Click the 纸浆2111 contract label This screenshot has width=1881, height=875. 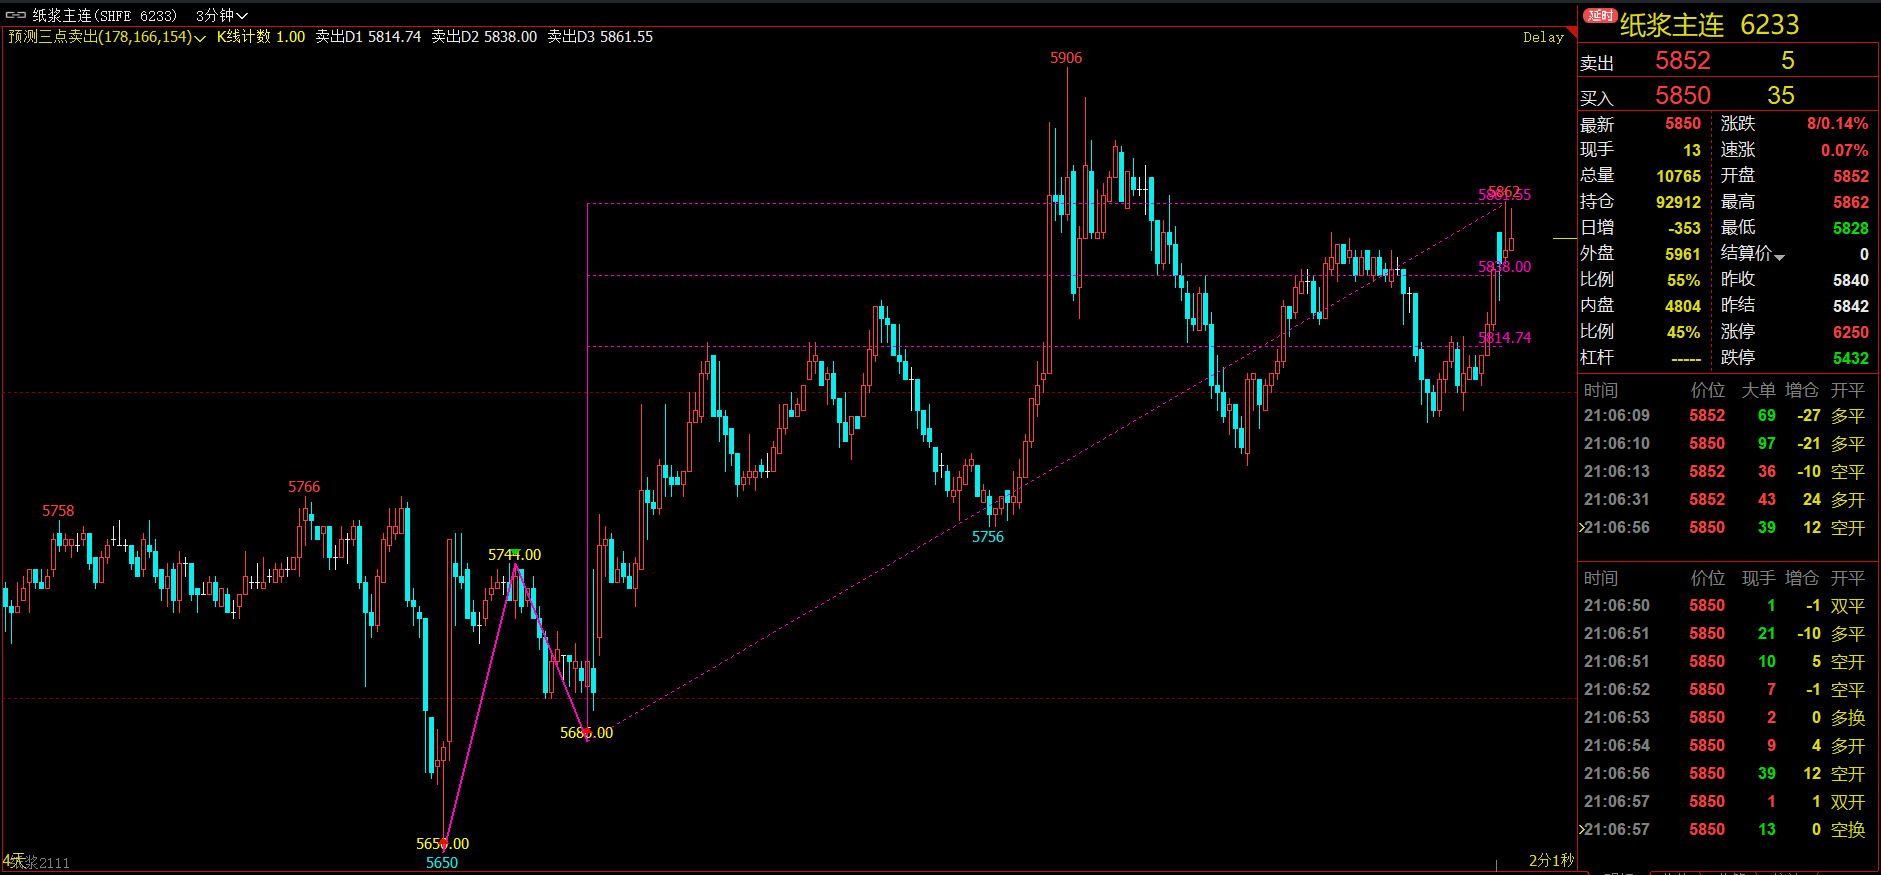[x=40, y=862]
